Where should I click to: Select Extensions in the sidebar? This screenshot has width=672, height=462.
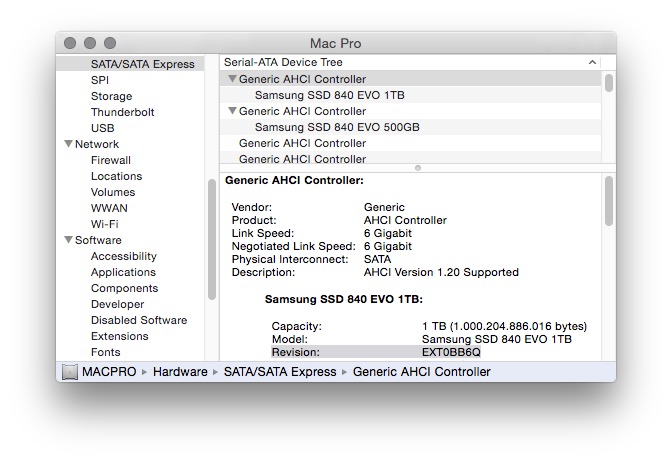(120, 336)
